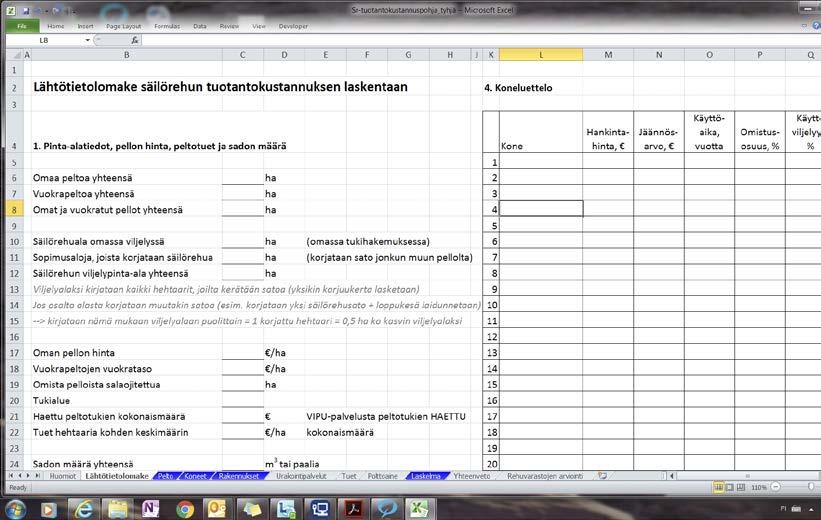The width and height of the screenshot is (821, 520).
Task: Click the 'Hankinta-hinta, €' column heading cell
Action: click(x=608, y=132)
